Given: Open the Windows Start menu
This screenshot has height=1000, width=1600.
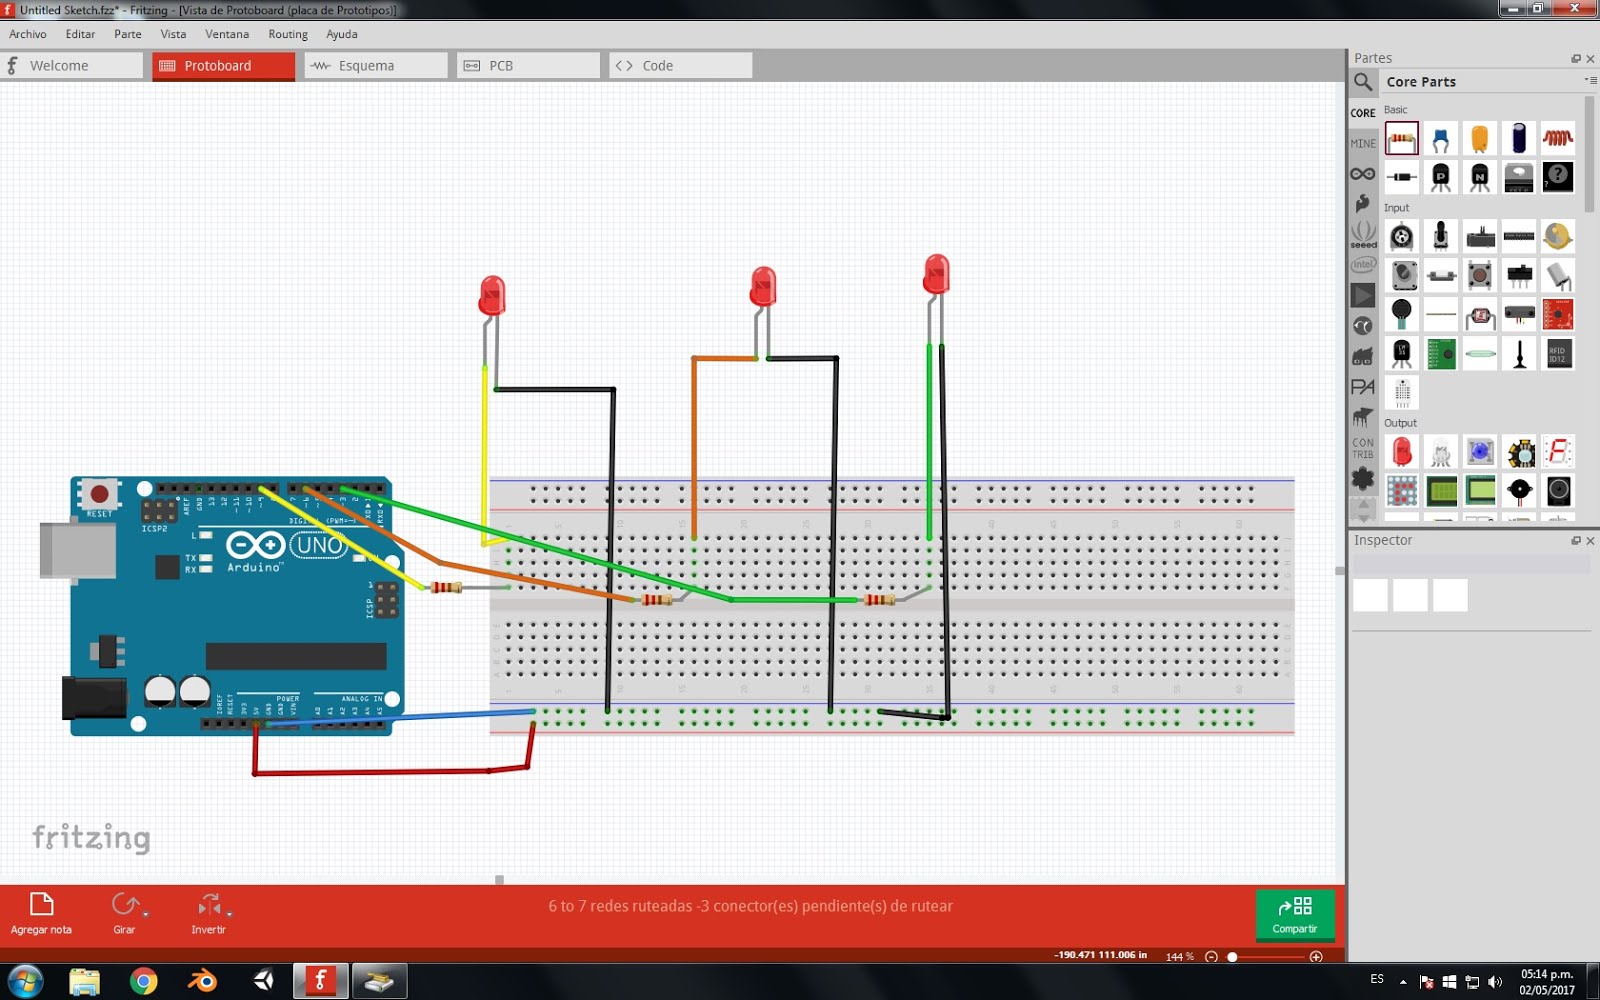Looking at the screenshot, I should click(x=25, y=982).
